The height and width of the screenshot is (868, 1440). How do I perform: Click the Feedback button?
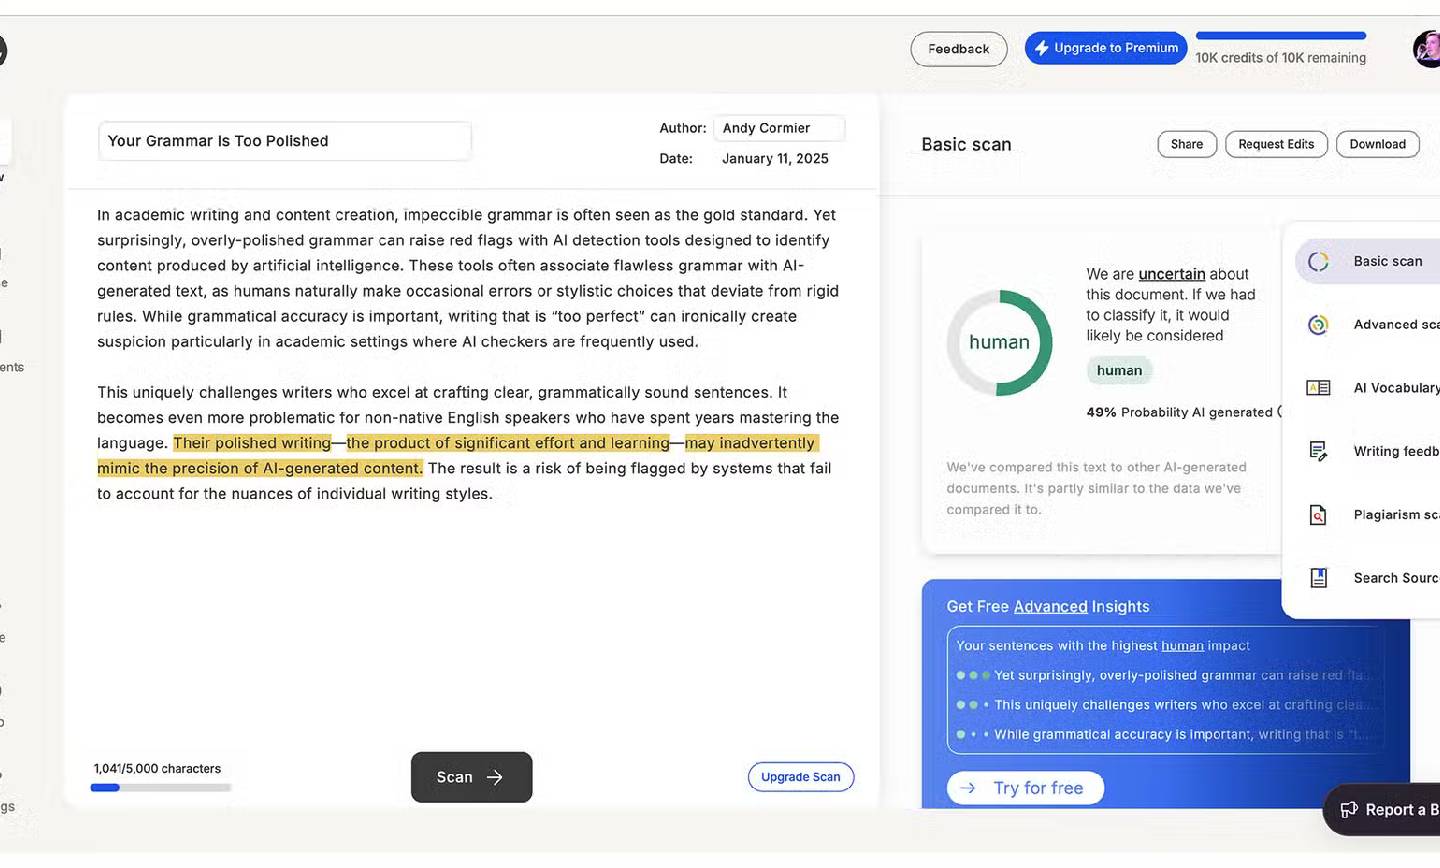tap(958, 49)
